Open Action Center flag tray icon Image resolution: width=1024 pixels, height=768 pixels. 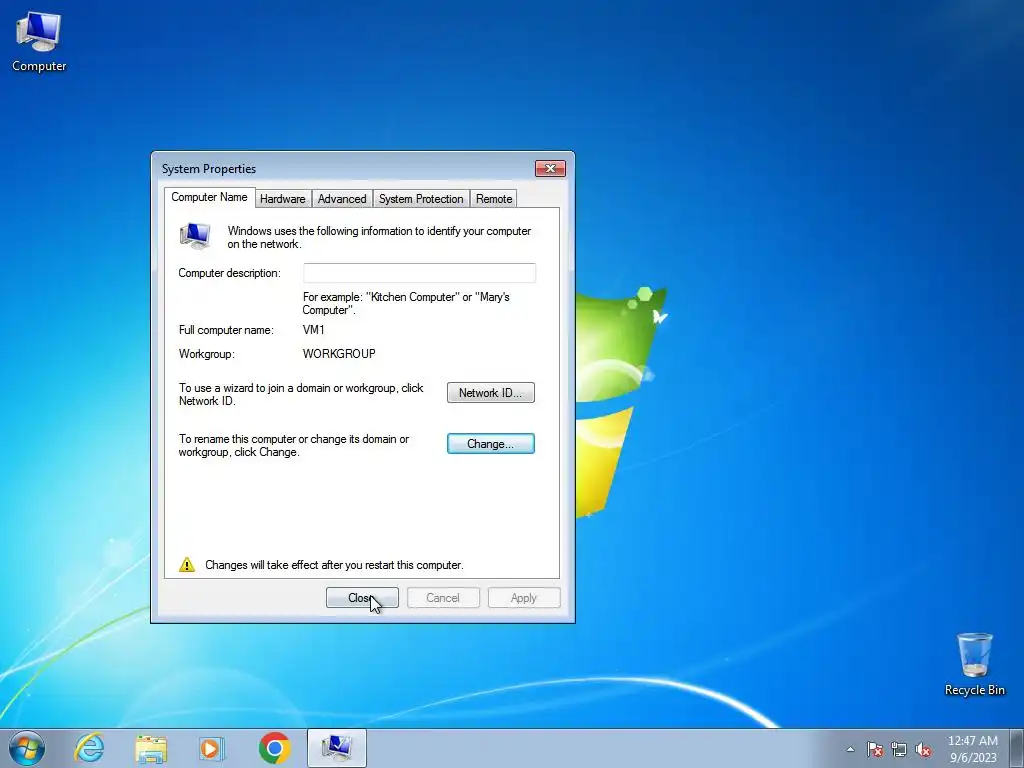pyautogui.click(x=875, y=749)
